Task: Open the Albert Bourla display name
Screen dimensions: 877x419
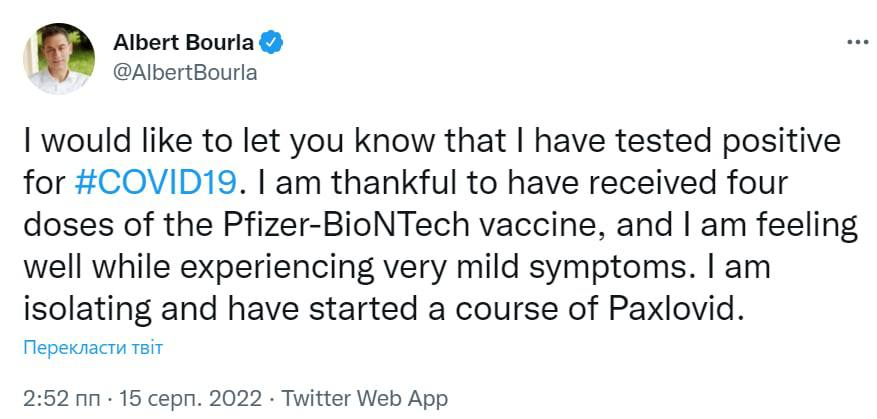Action: tap(185, 43)
